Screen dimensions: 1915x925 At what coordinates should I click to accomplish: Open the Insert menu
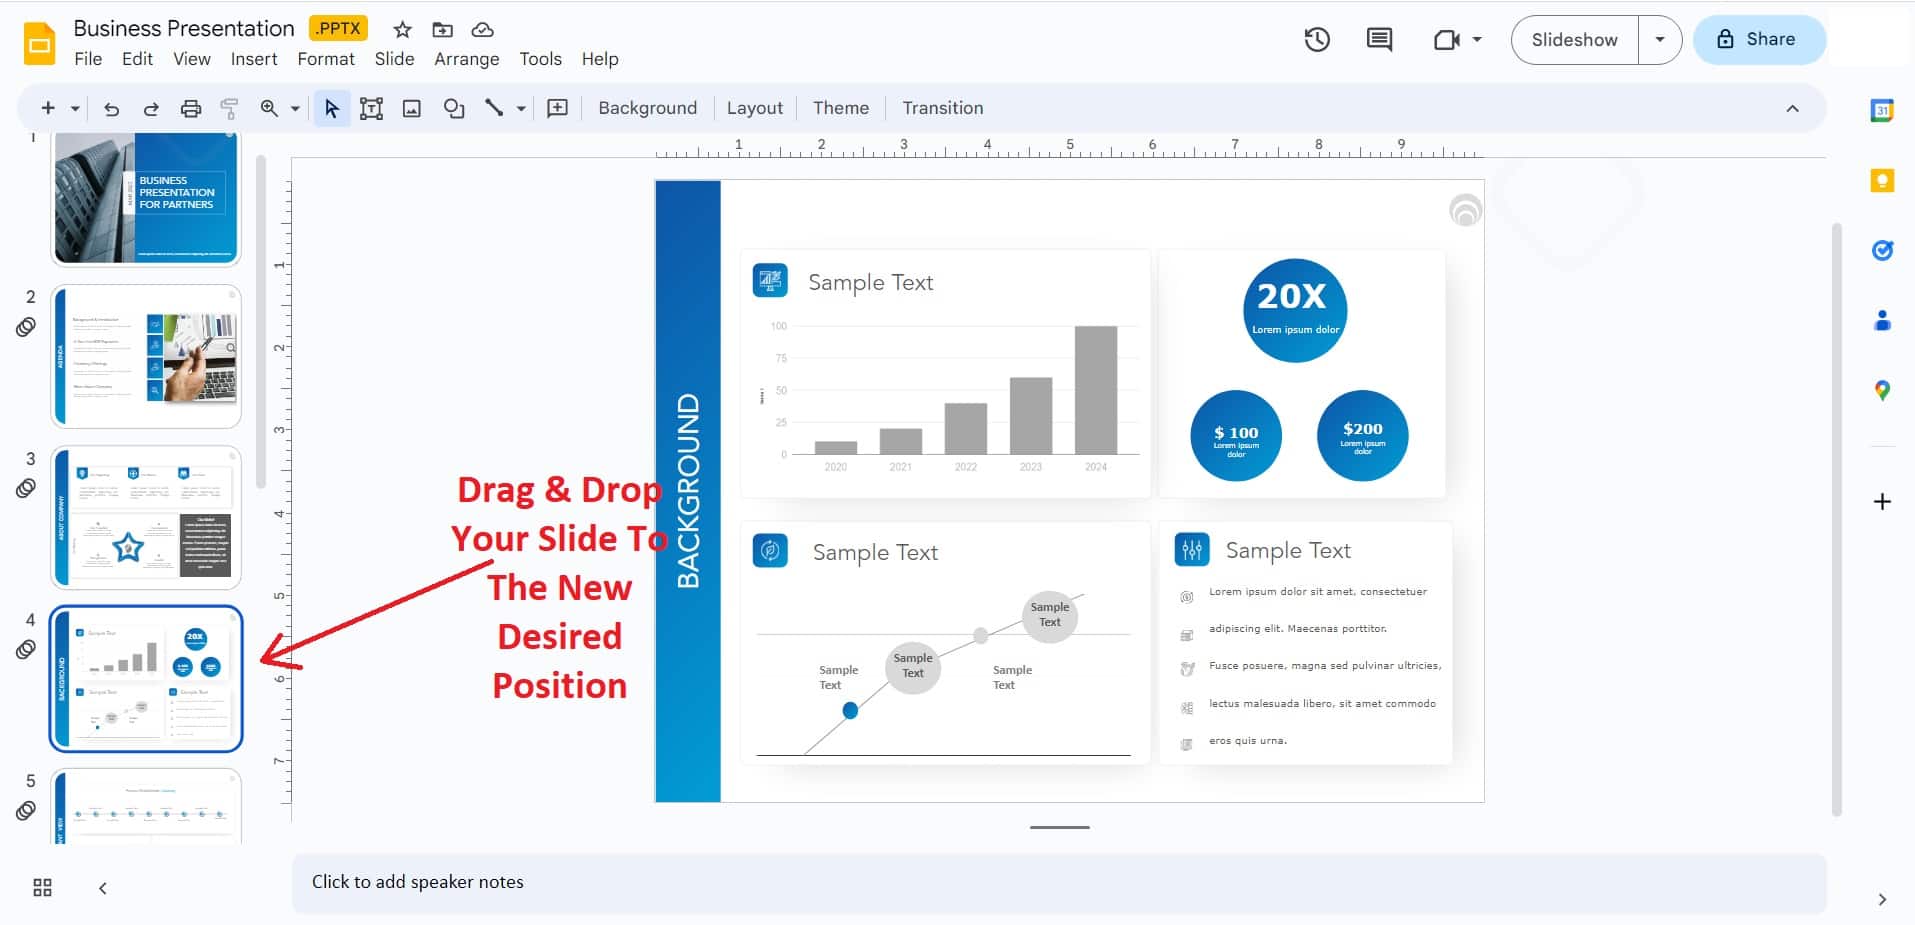click(x=254, y=59)
